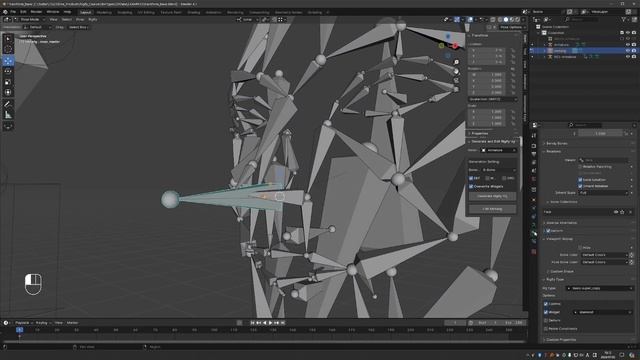Open the Rig type dropdown
Image resolution: width=640 pixels, height=360 pixels.
pyautogui.click(x=599, y=288)
